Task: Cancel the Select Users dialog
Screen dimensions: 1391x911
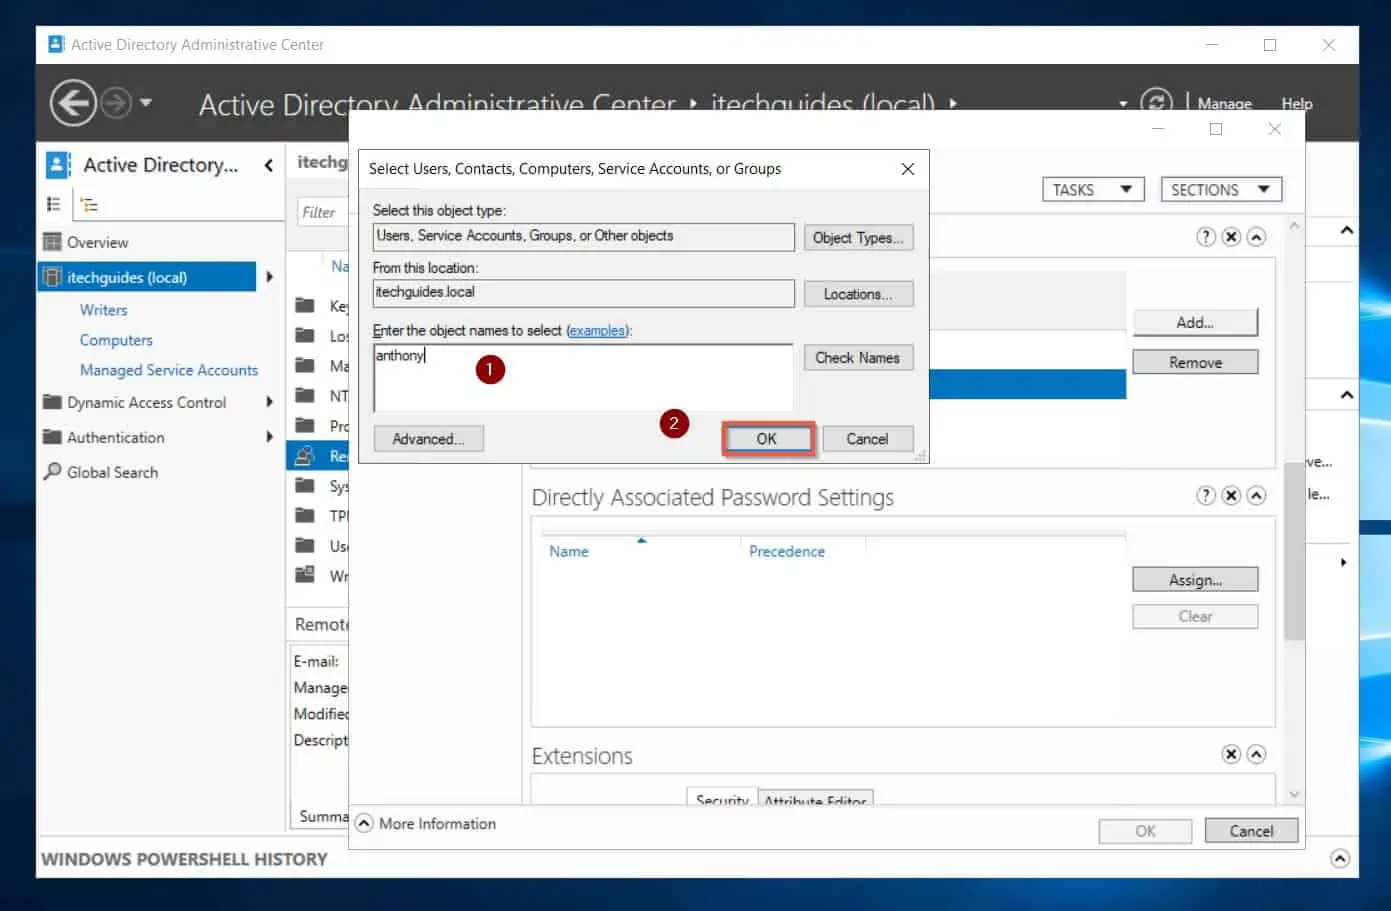Action: click(x=867, y=439)
